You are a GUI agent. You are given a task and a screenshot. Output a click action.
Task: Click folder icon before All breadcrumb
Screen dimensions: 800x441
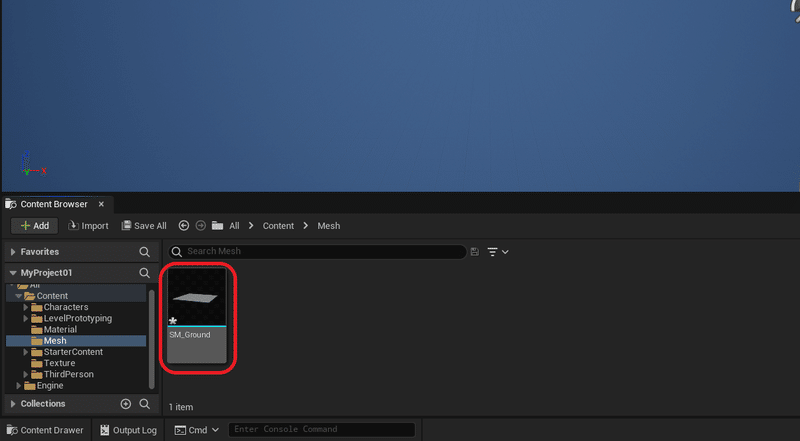click(x=218, y=226)
